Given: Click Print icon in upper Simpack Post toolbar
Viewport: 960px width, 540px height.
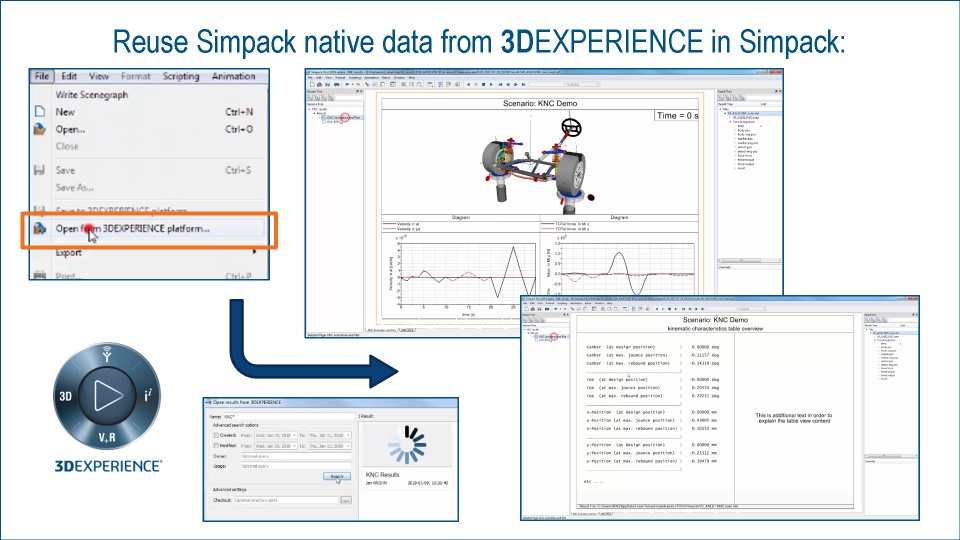Looking at the screenshot, I should (337, 84).
